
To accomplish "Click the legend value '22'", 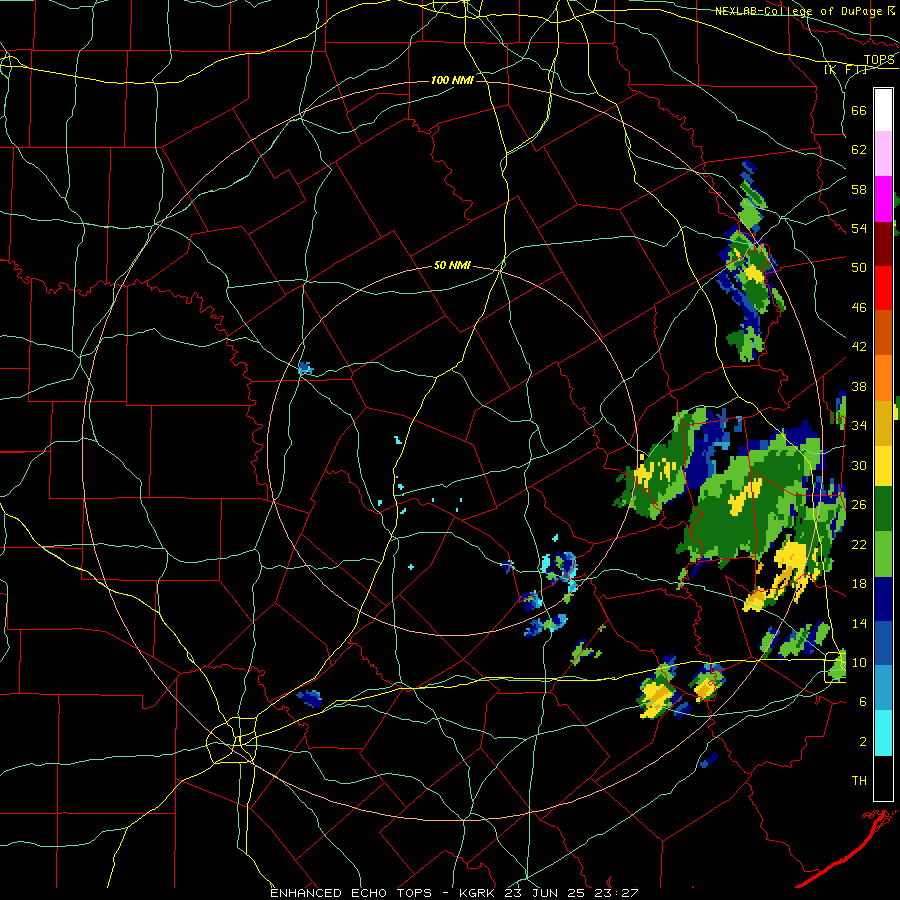I will [x=859, y=544].
